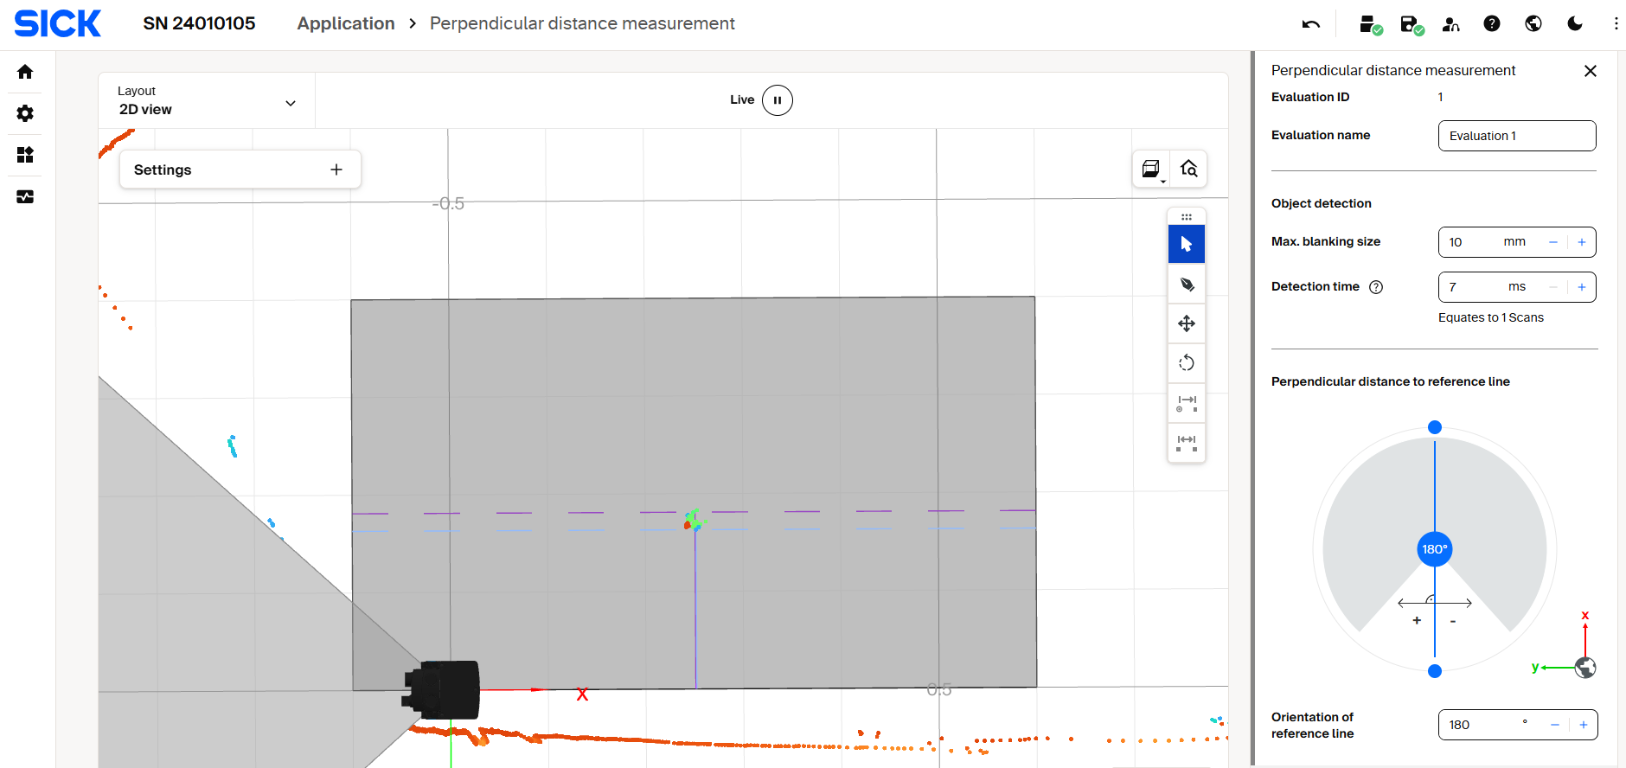Open the language globe icon in header
This screenshot has width=1626, height=768.
[x=1533, y=24]
